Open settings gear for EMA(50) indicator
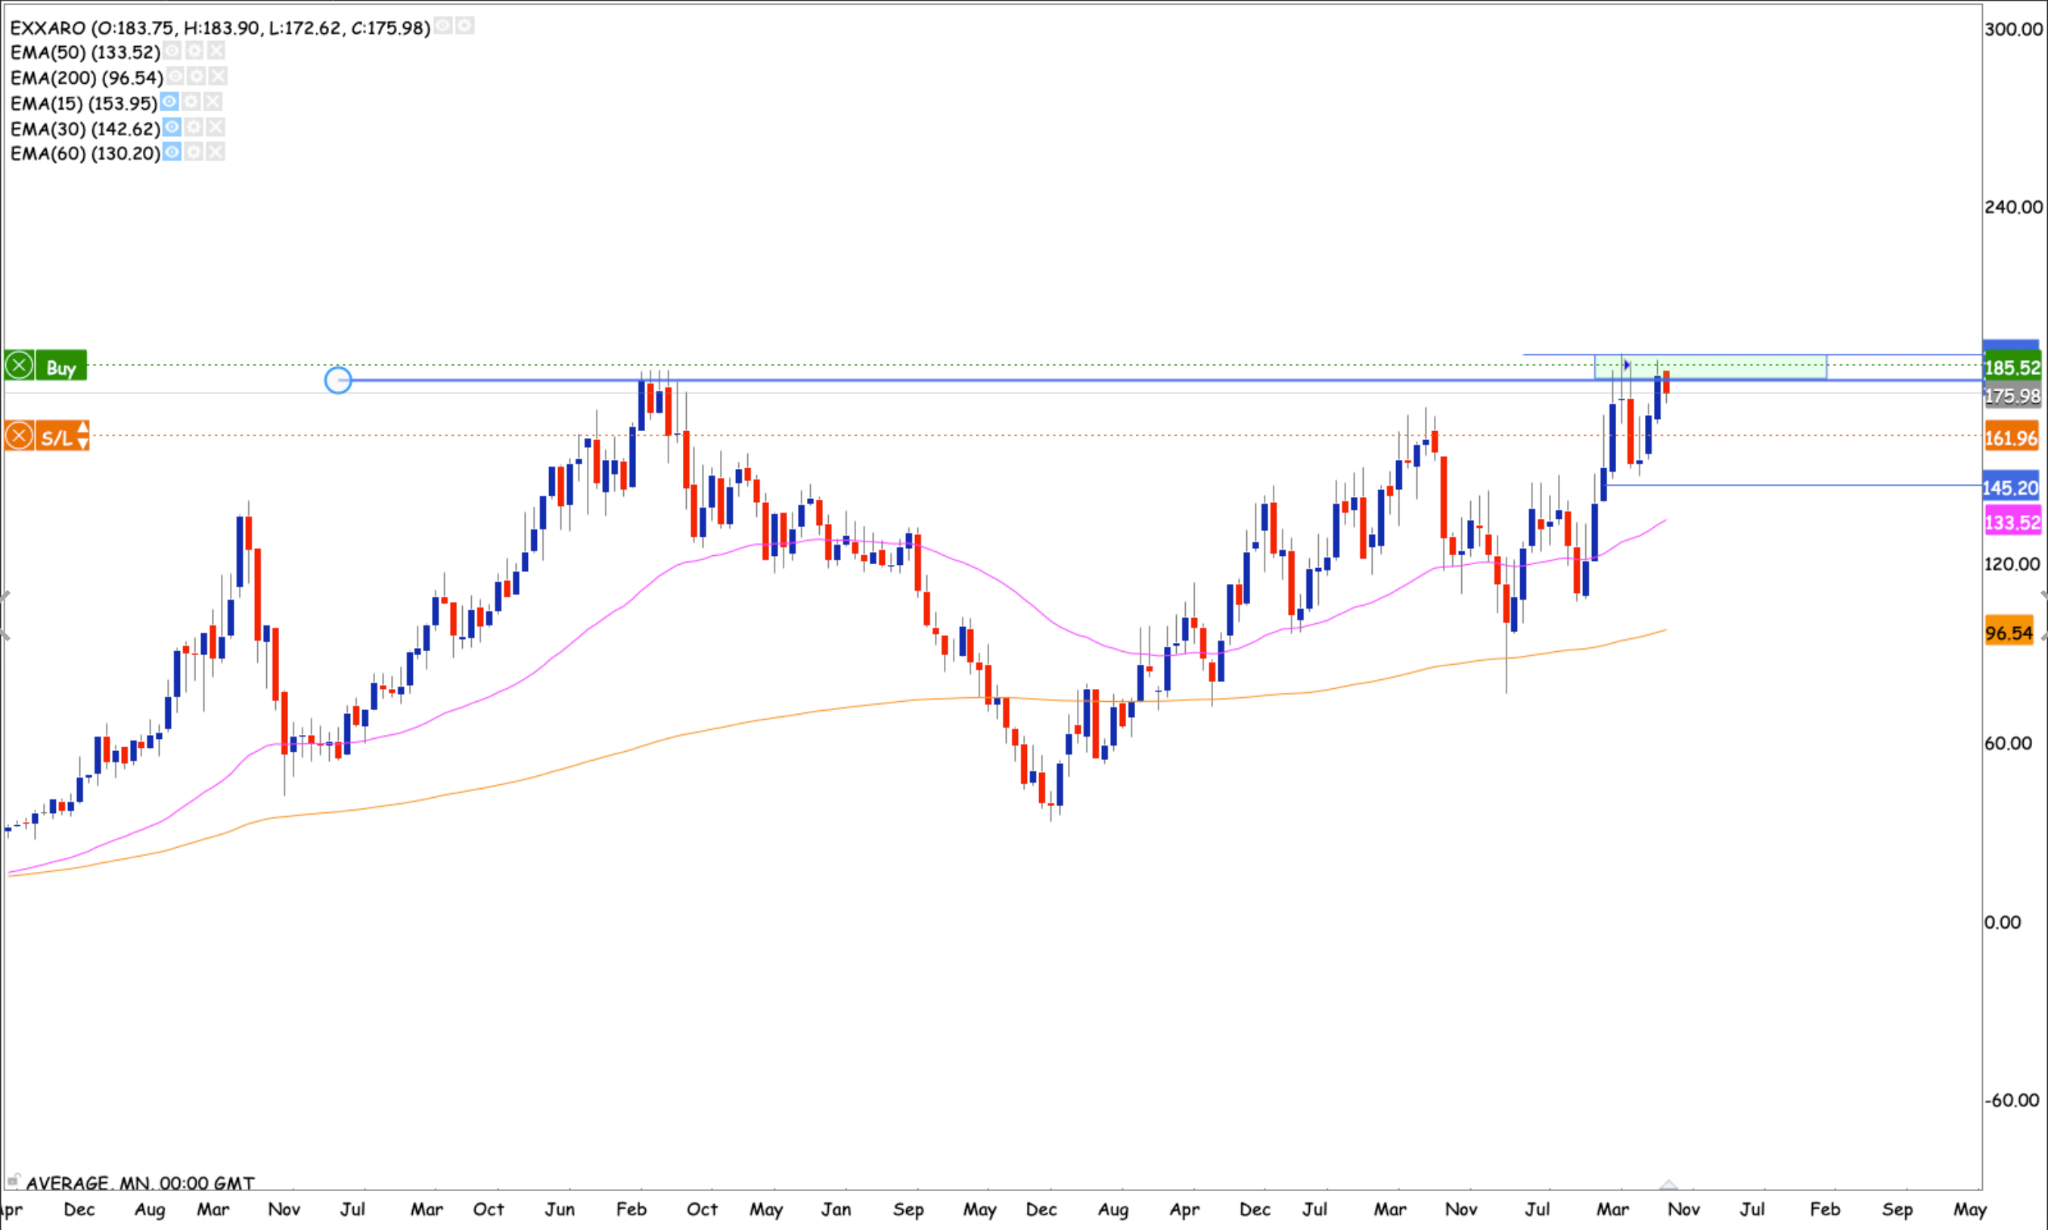The height and width of the screenshot is (1230, 2048). coord(195,51)
